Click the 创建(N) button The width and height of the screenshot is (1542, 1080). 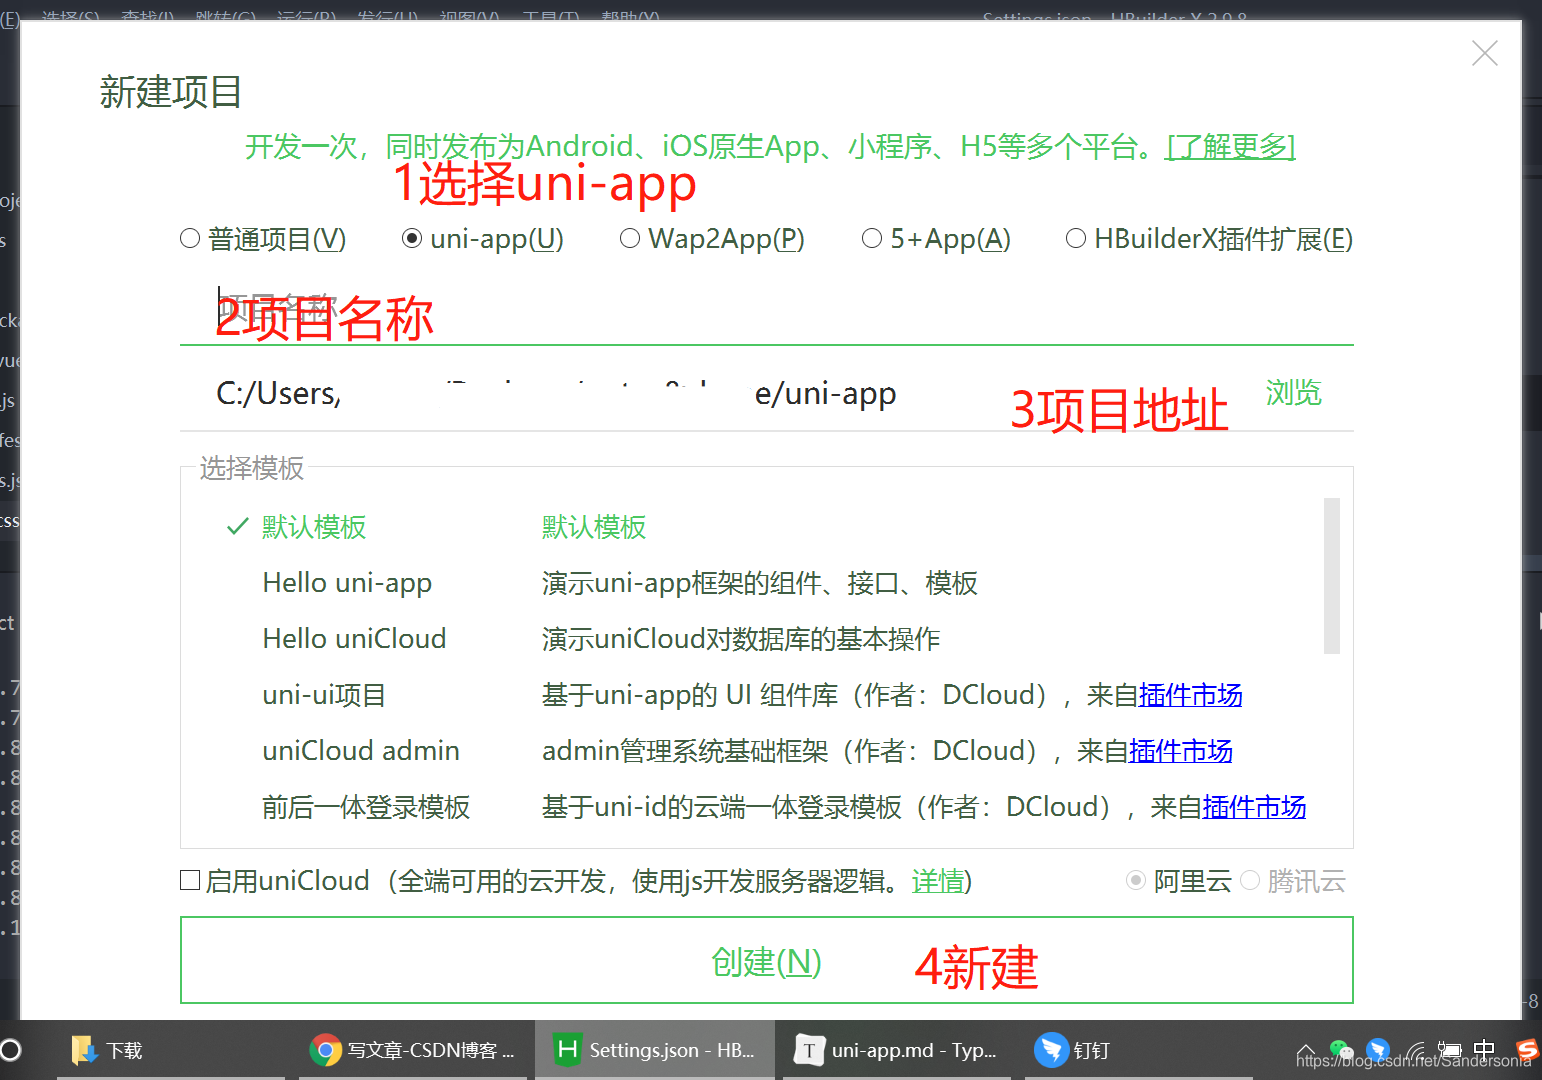766,960
